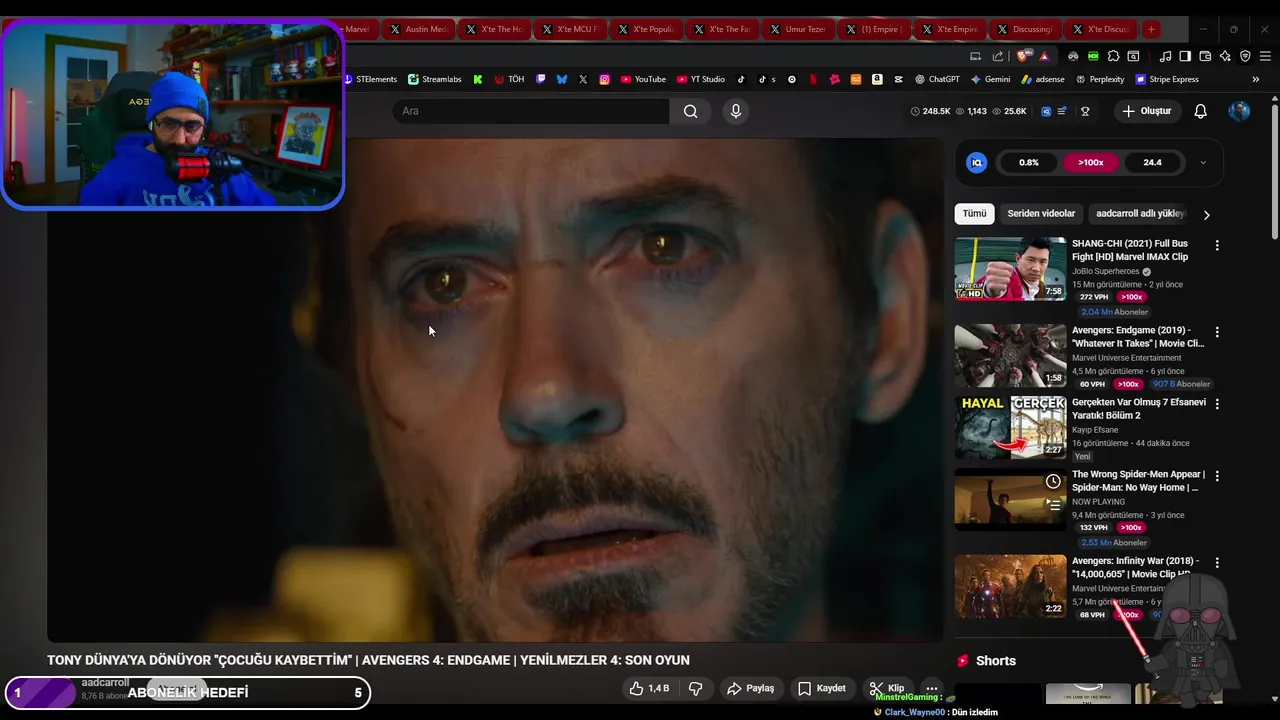The image size is (1280, 720).
Task: Click the >100x vidIQ score pill
Action: coord(1090,162)
